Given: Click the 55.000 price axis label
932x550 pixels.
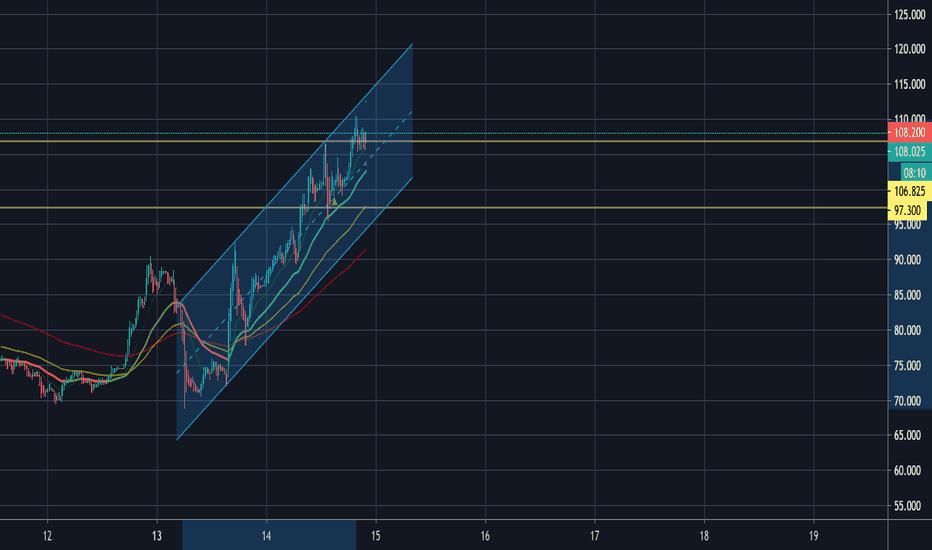Looking at the screenshot, I should click(908, 506).
